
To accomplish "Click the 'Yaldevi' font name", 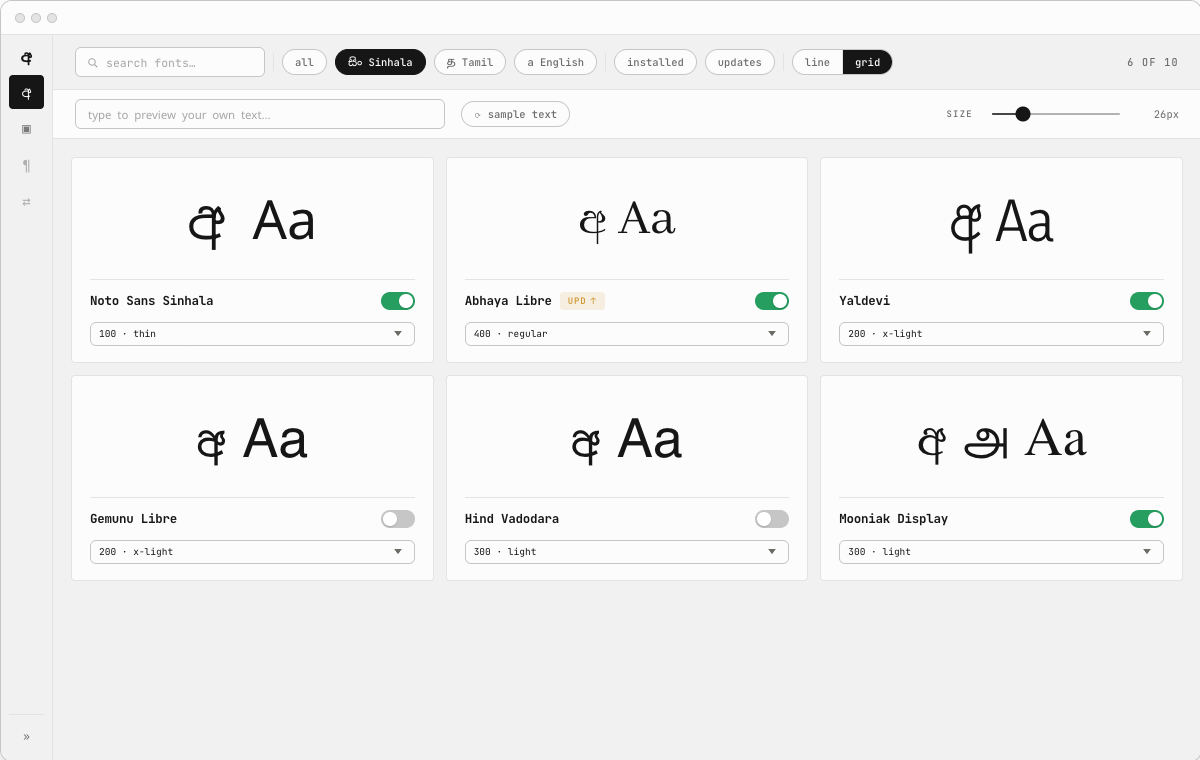I will pyautogui.click(x=864, y=301).
